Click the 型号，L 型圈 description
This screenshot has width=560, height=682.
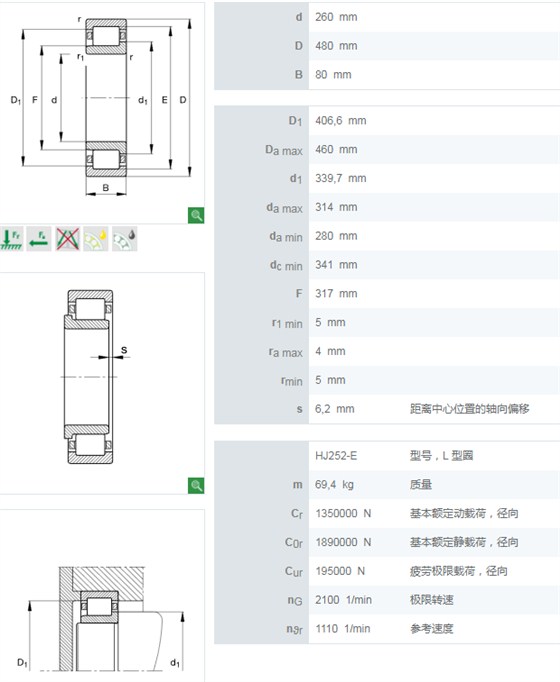pos(441,456)
